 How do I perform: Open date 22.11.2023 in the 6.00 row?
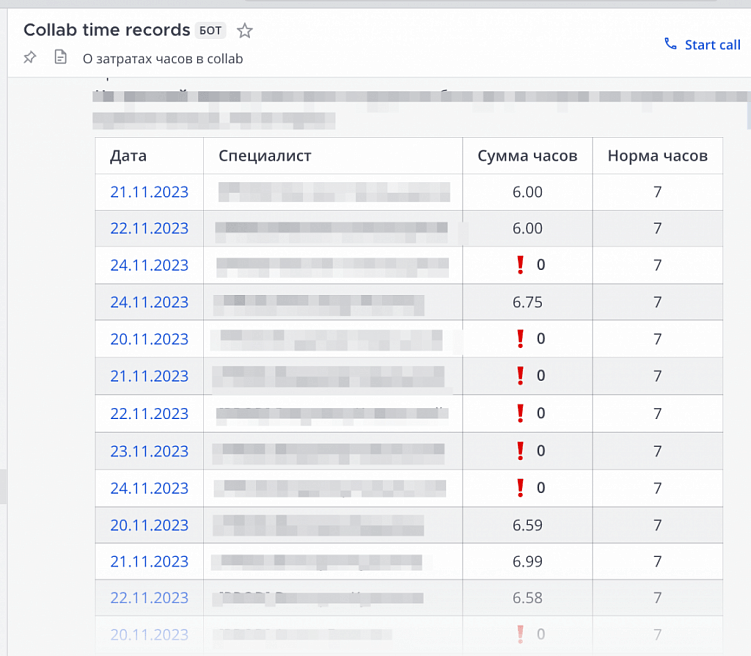point(149,228)
